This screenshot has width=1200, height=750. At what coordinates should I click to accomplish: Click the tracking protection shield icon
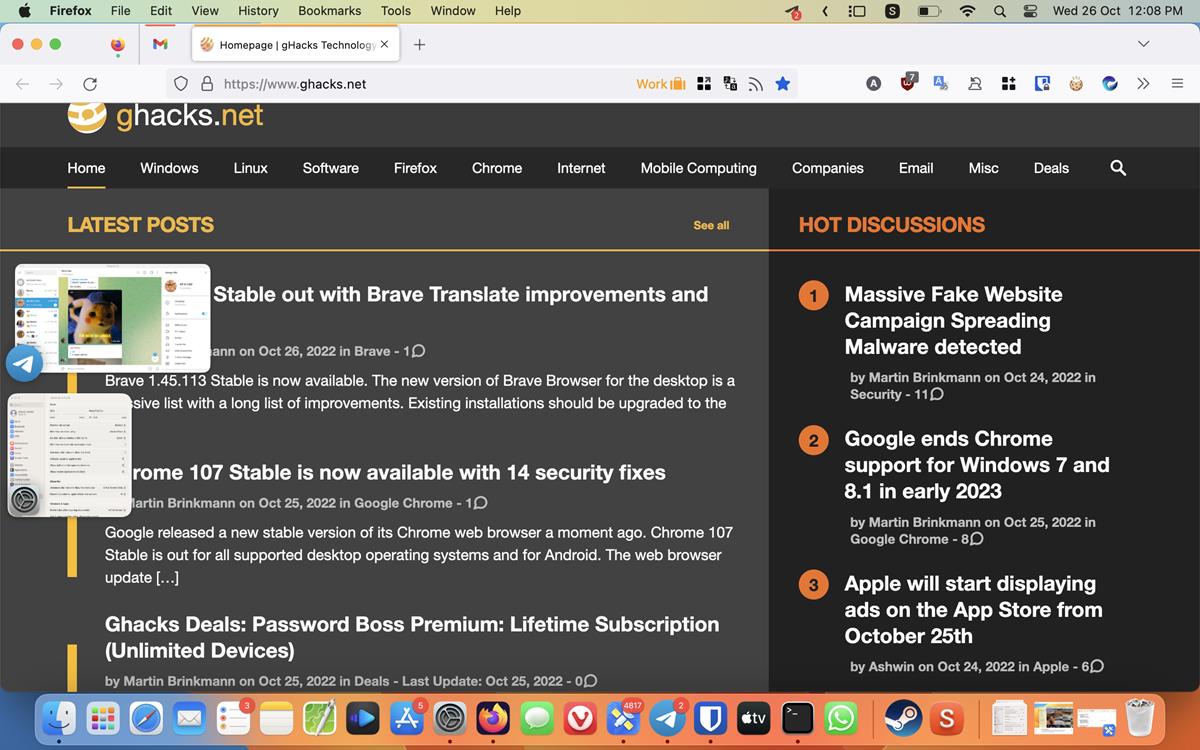(181, 84)
